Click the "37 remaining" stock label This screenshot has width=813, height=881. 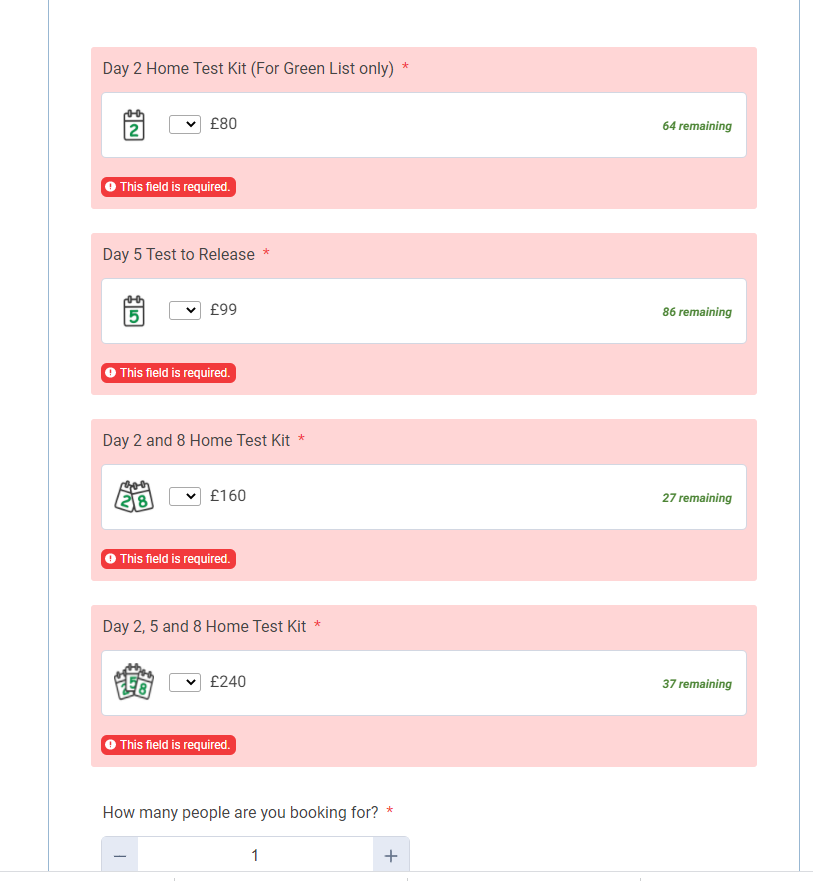point(696,684)
